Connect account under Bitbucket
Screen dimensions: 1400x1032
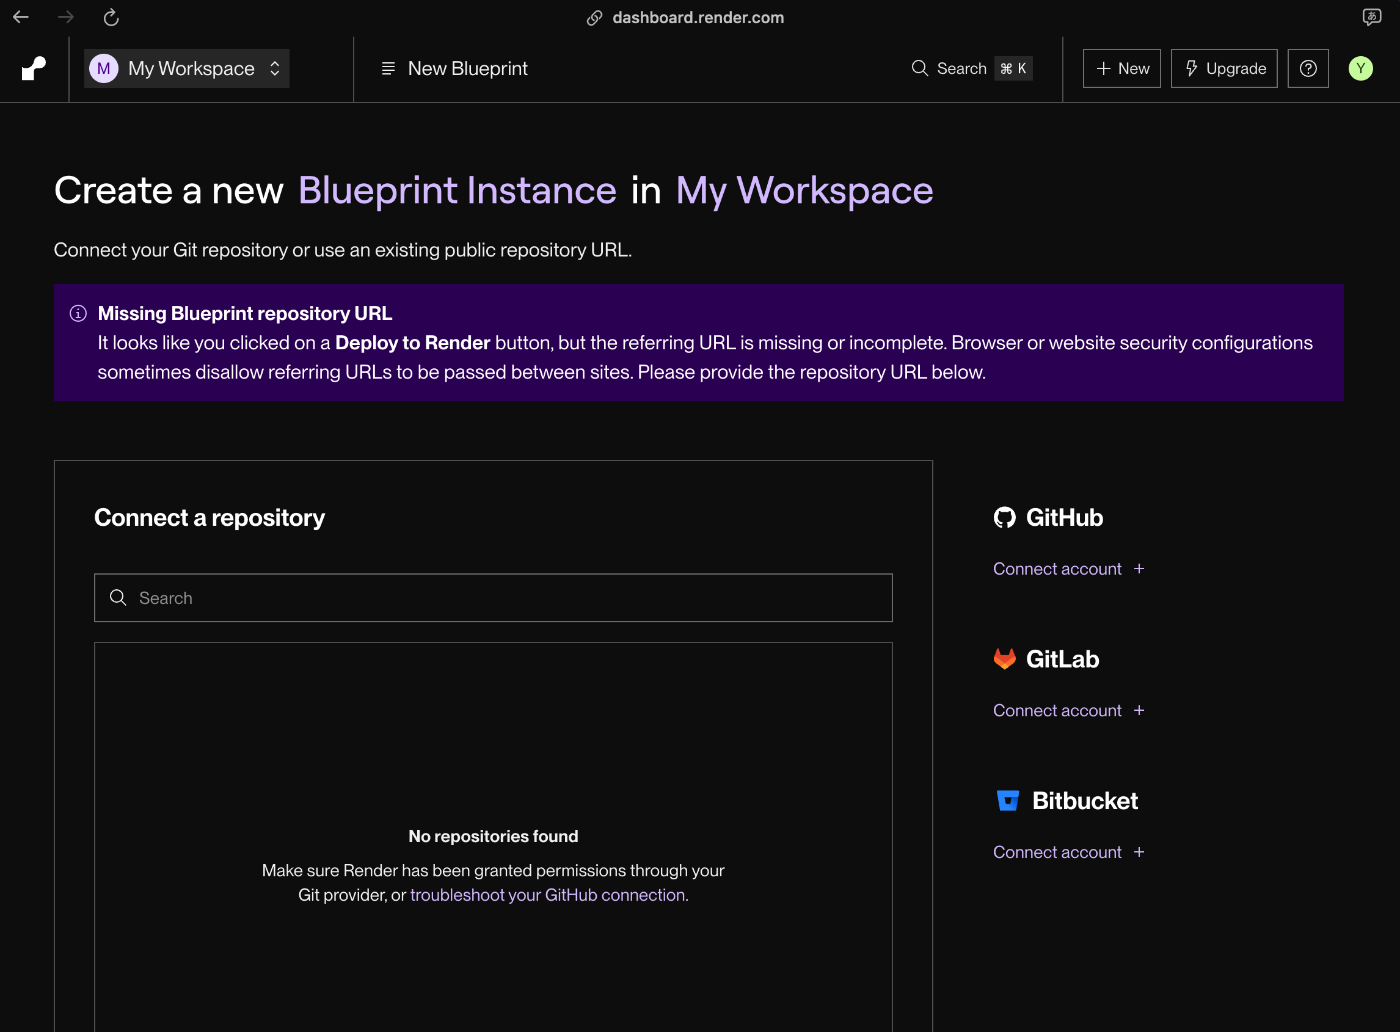point(1057,853)
